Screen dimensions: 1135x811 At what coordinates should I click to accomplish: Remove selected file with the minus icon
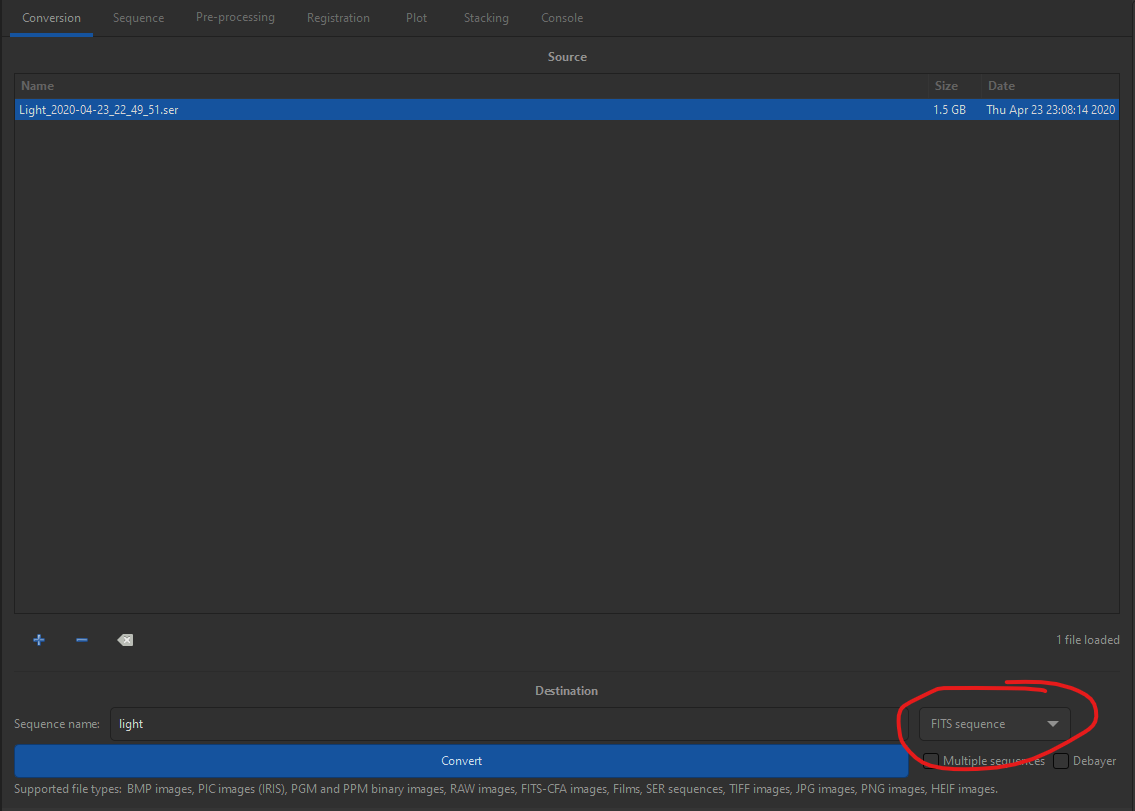[x=82, y=640]
